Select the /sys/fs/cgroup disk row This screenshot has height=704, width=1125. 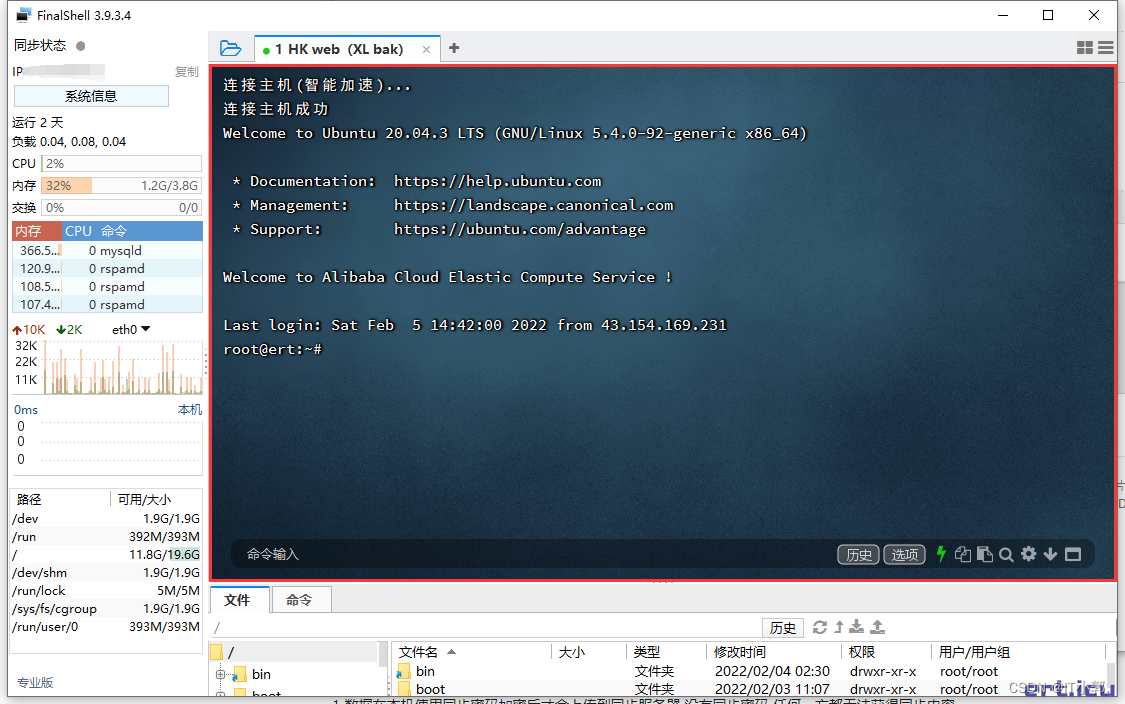tap(106, 609)
